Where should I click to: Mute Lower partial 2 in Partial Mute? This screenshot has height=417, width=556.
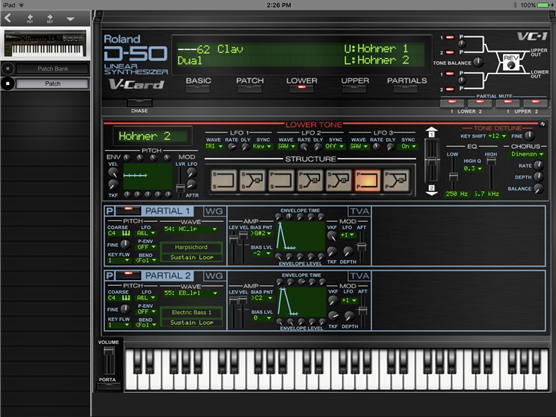pyautogui.click(x=480, y=103)
